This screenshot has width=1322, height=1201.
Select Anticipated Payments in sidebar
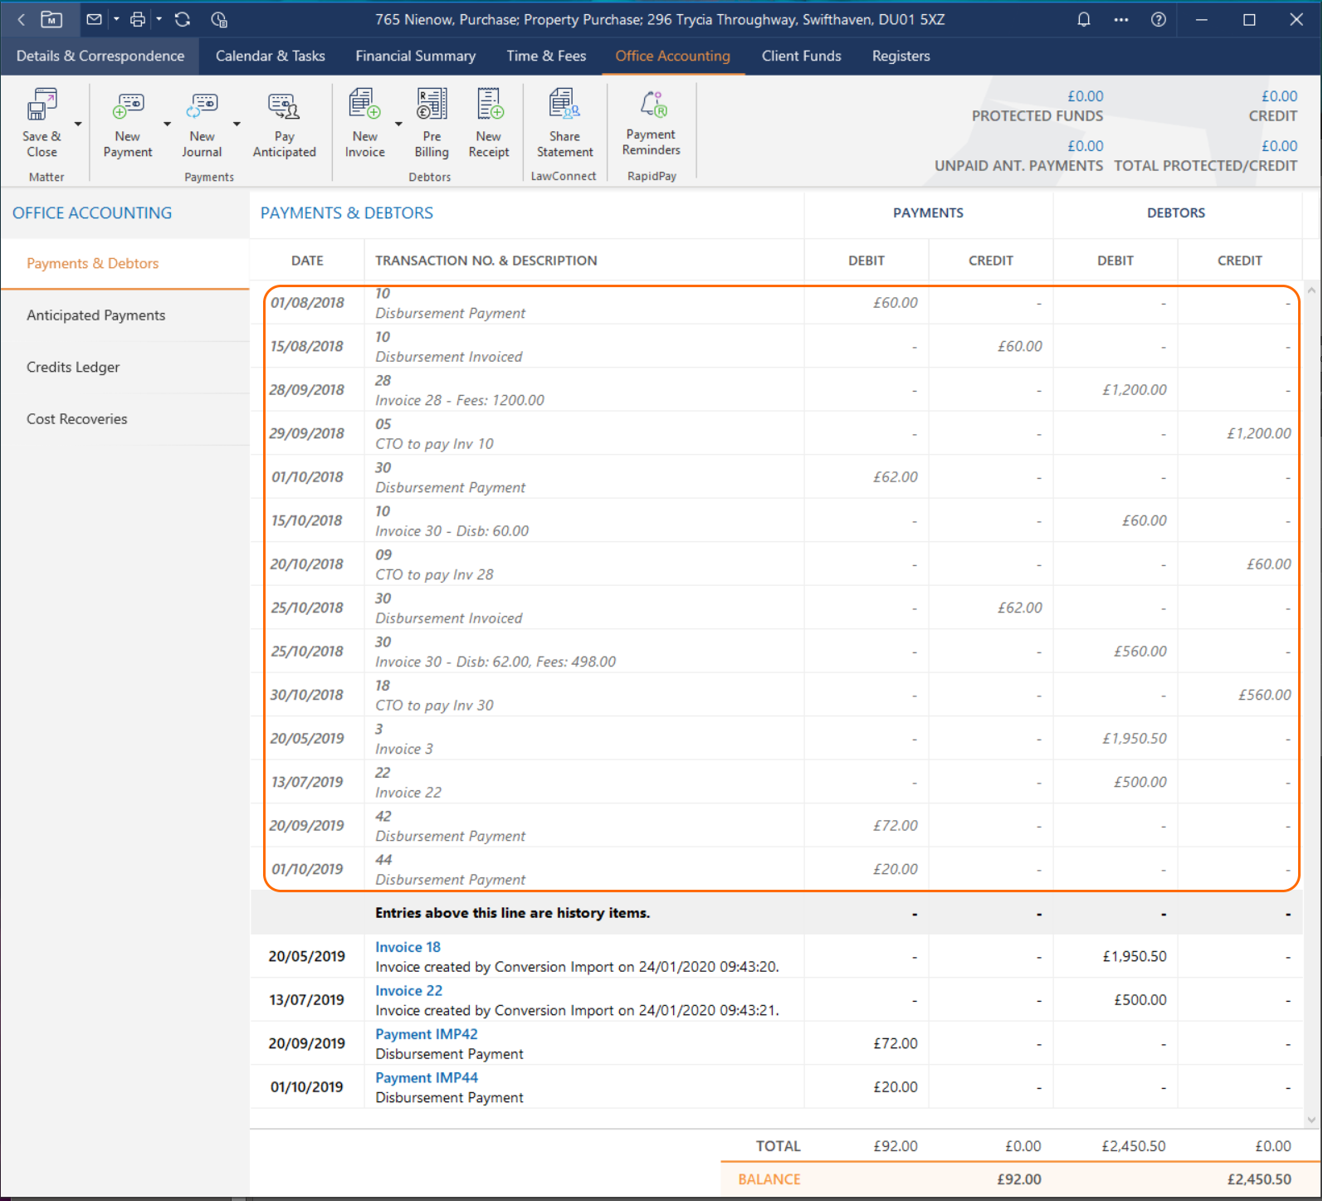click(96, 315)
